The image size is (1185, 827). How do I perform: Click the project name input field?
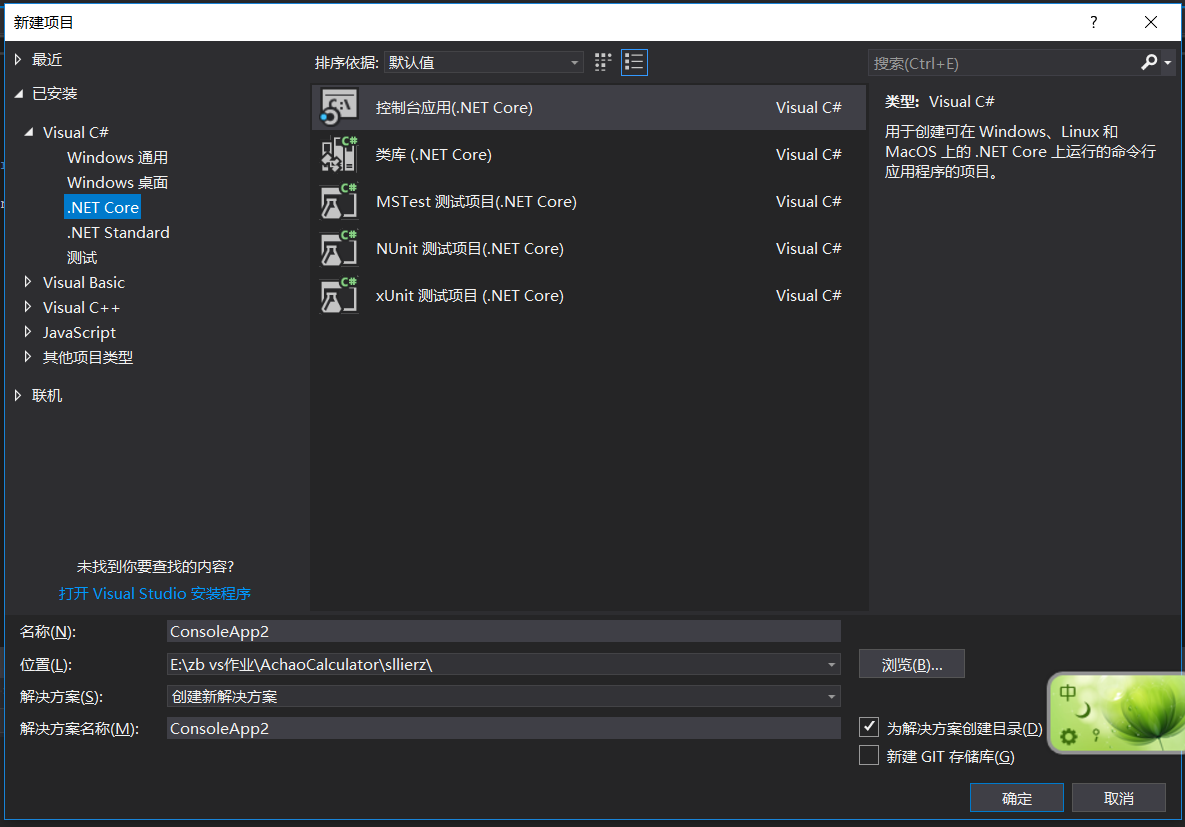[503, 631]
